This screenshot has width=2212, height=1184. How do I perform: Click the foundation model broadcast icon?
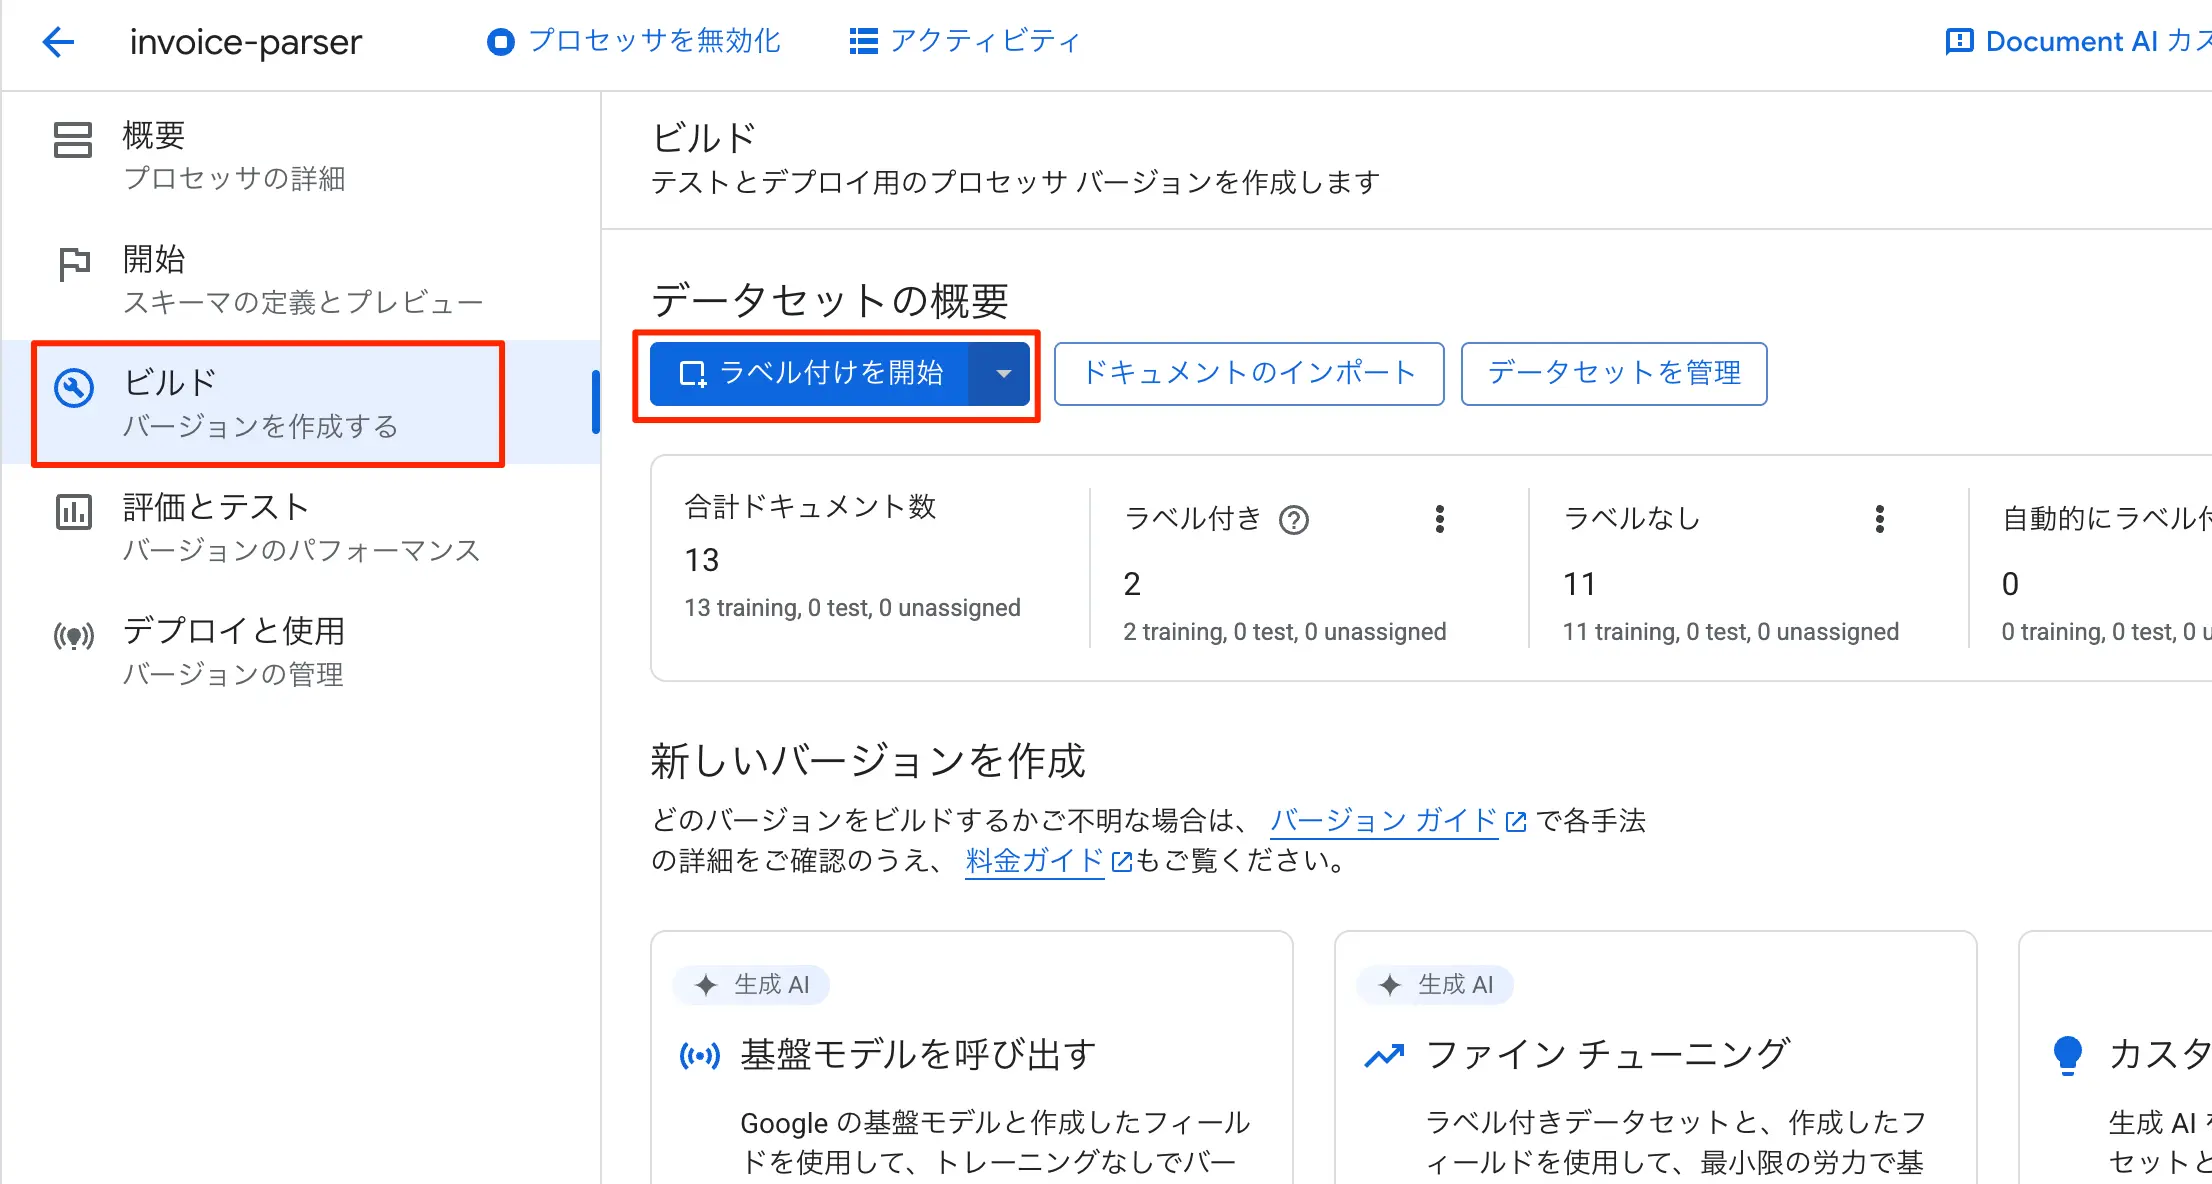699,1055
